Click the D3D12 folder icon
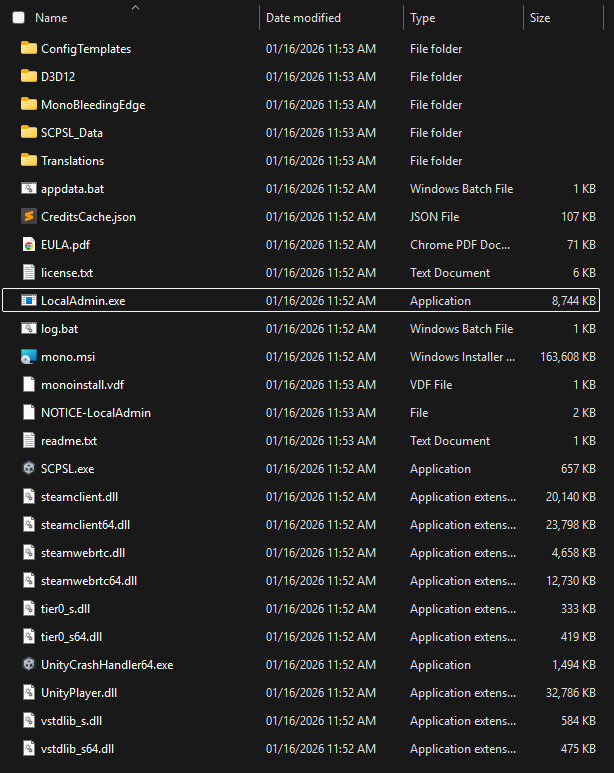 (29, 76)
